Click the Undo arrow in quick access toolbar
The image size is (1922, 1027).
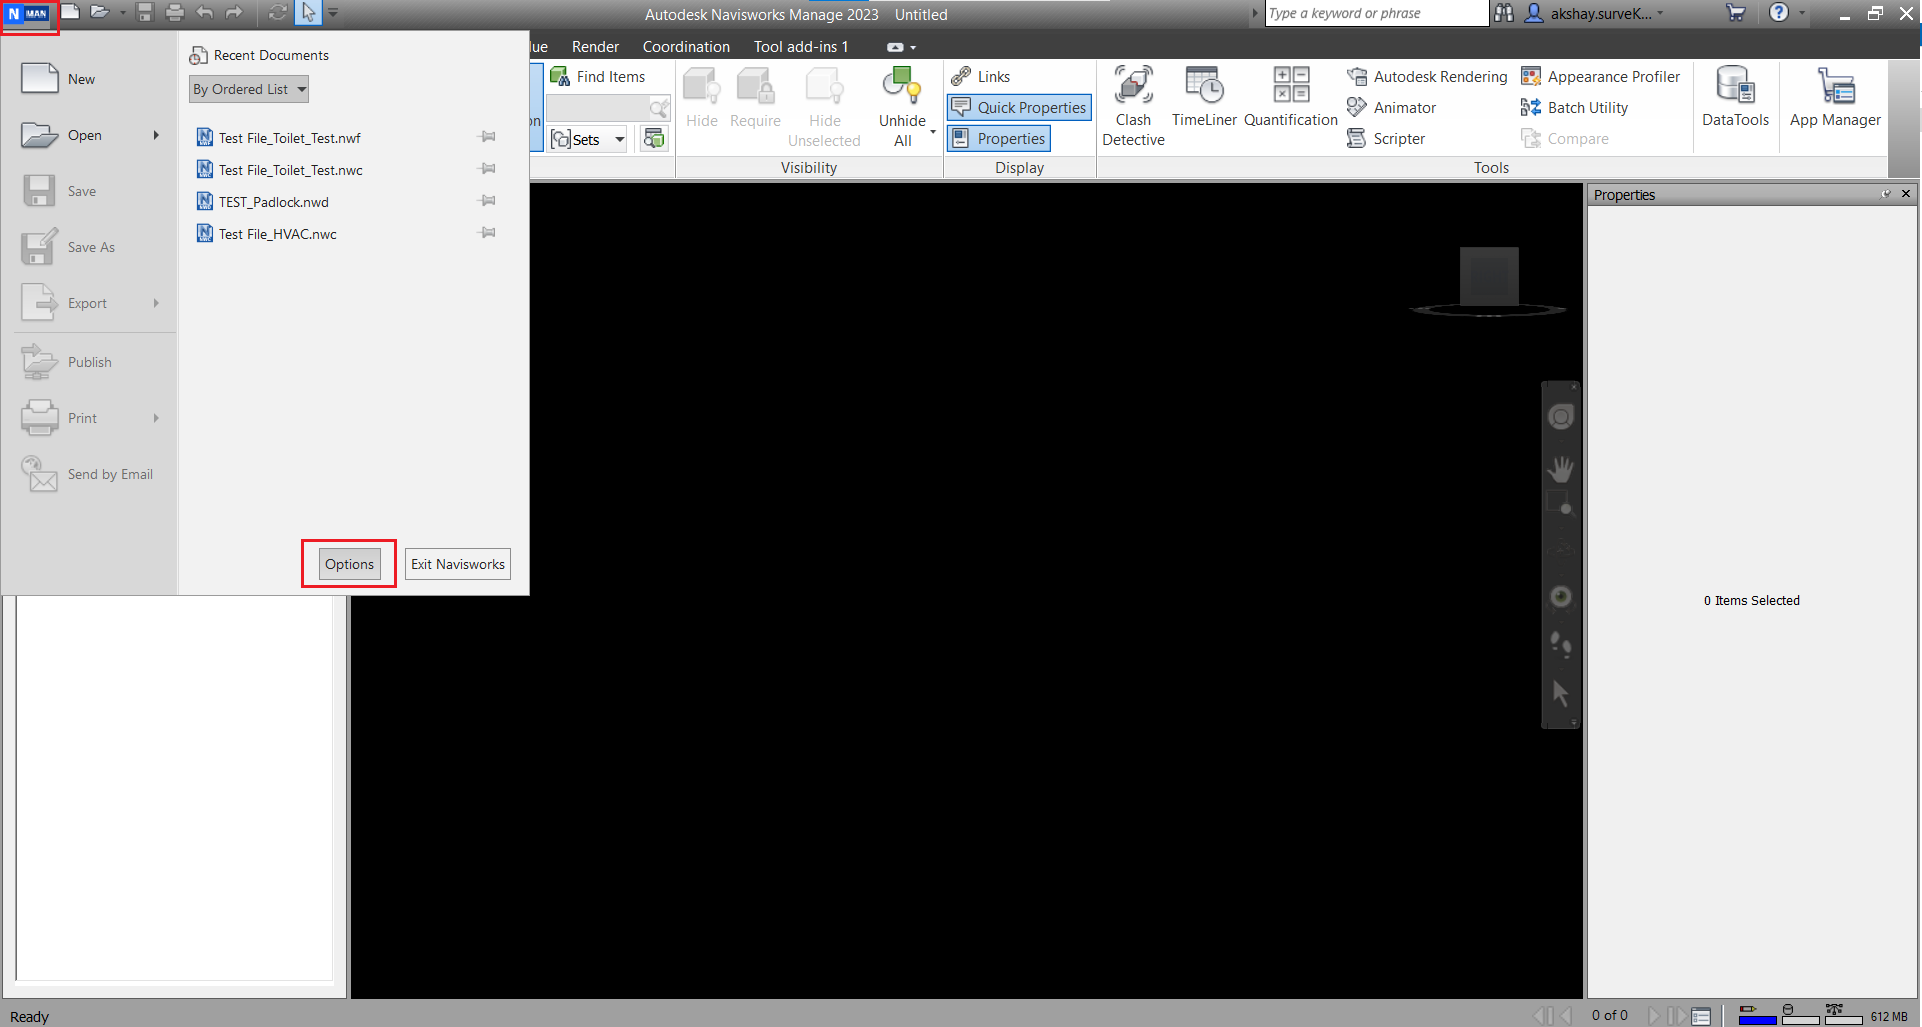pyautogui.click(x=205, y=12)
